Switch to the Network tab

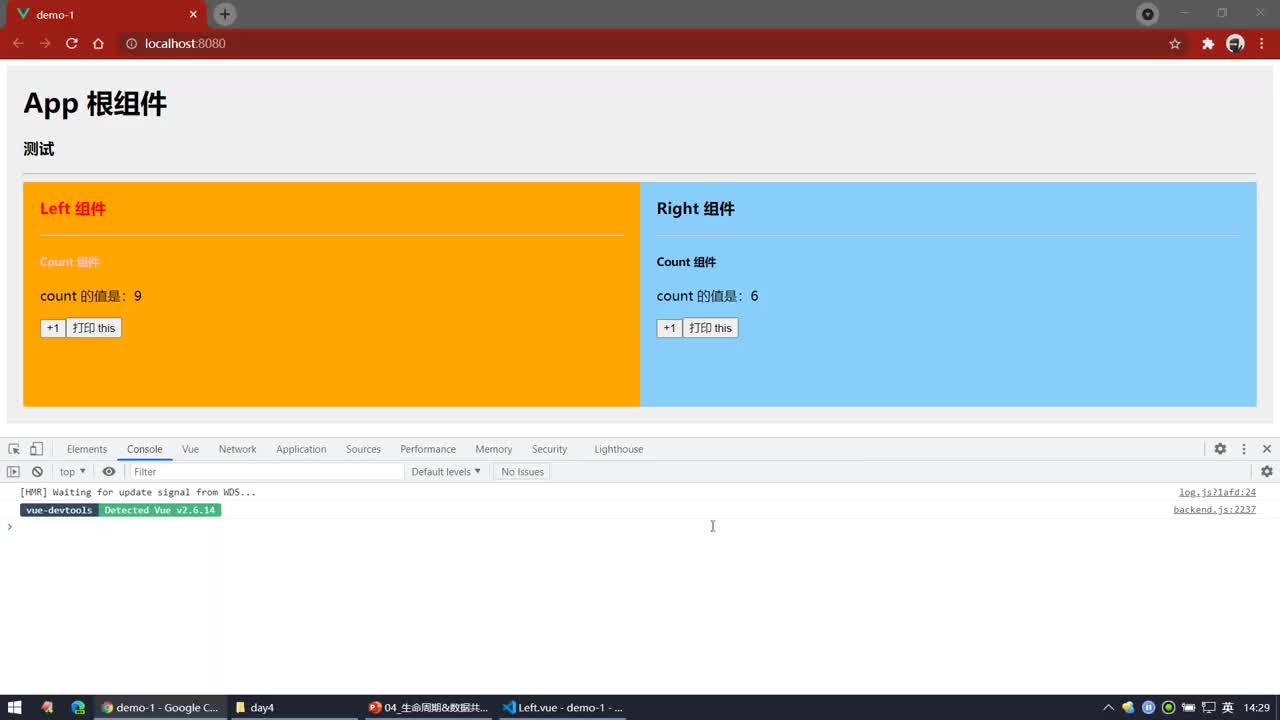[237, 449]
